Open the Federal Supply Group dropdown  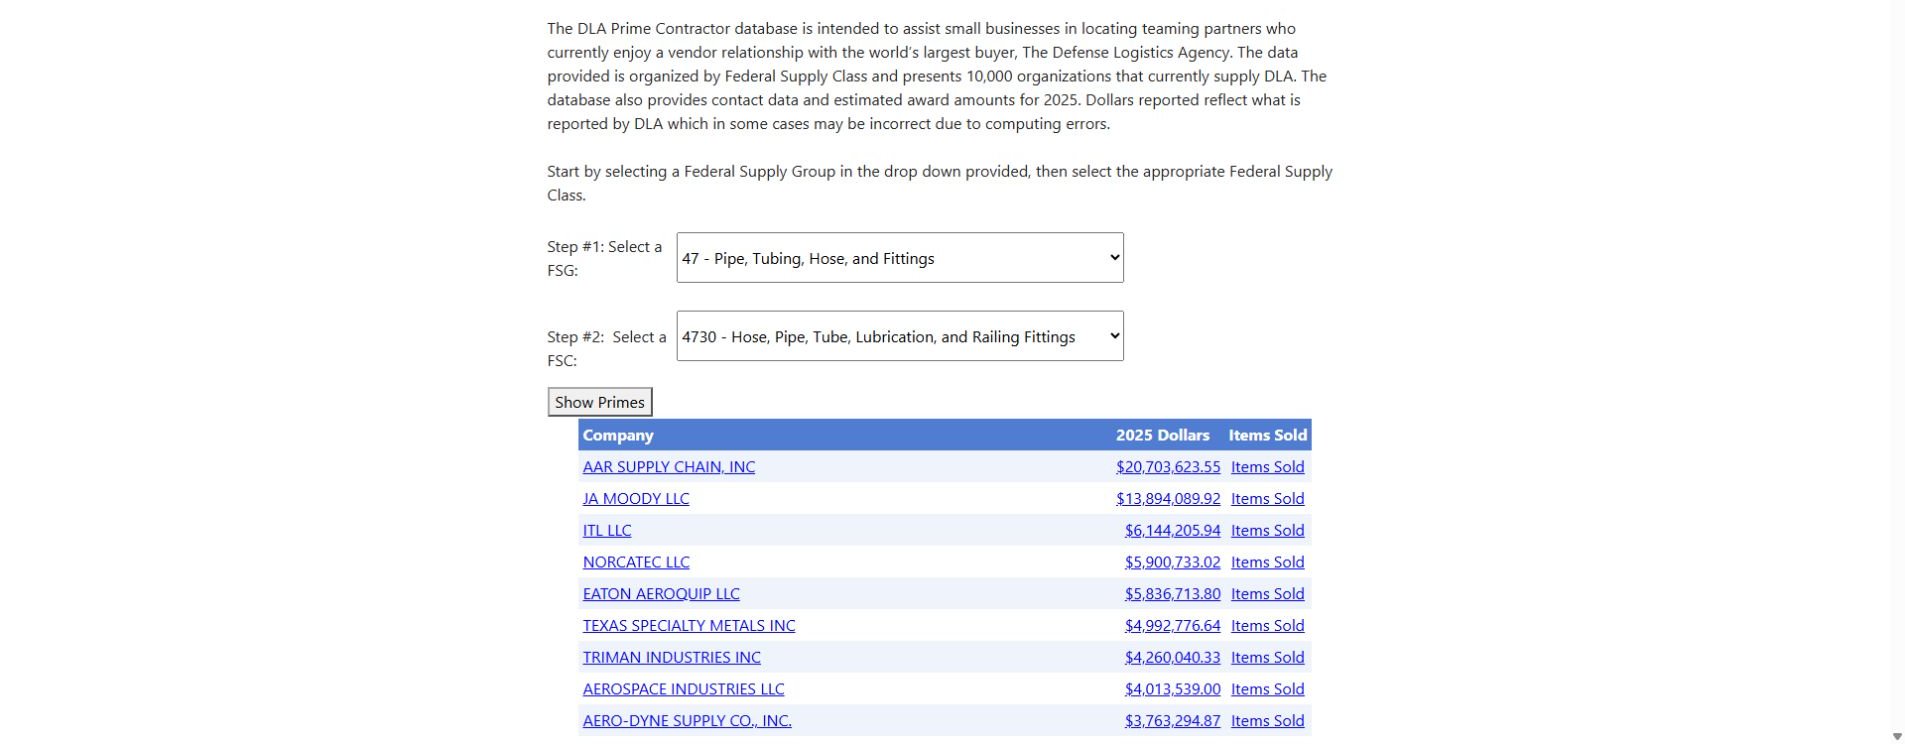coord(900,258)
